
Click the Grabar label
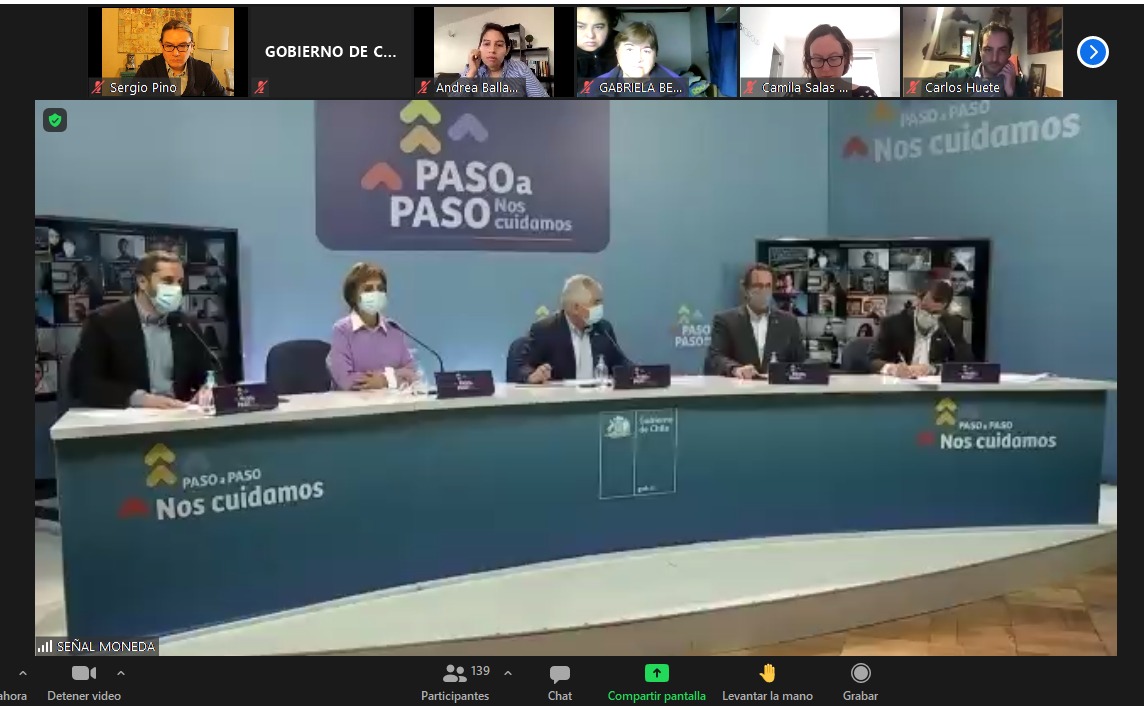[x=860, y=696]
